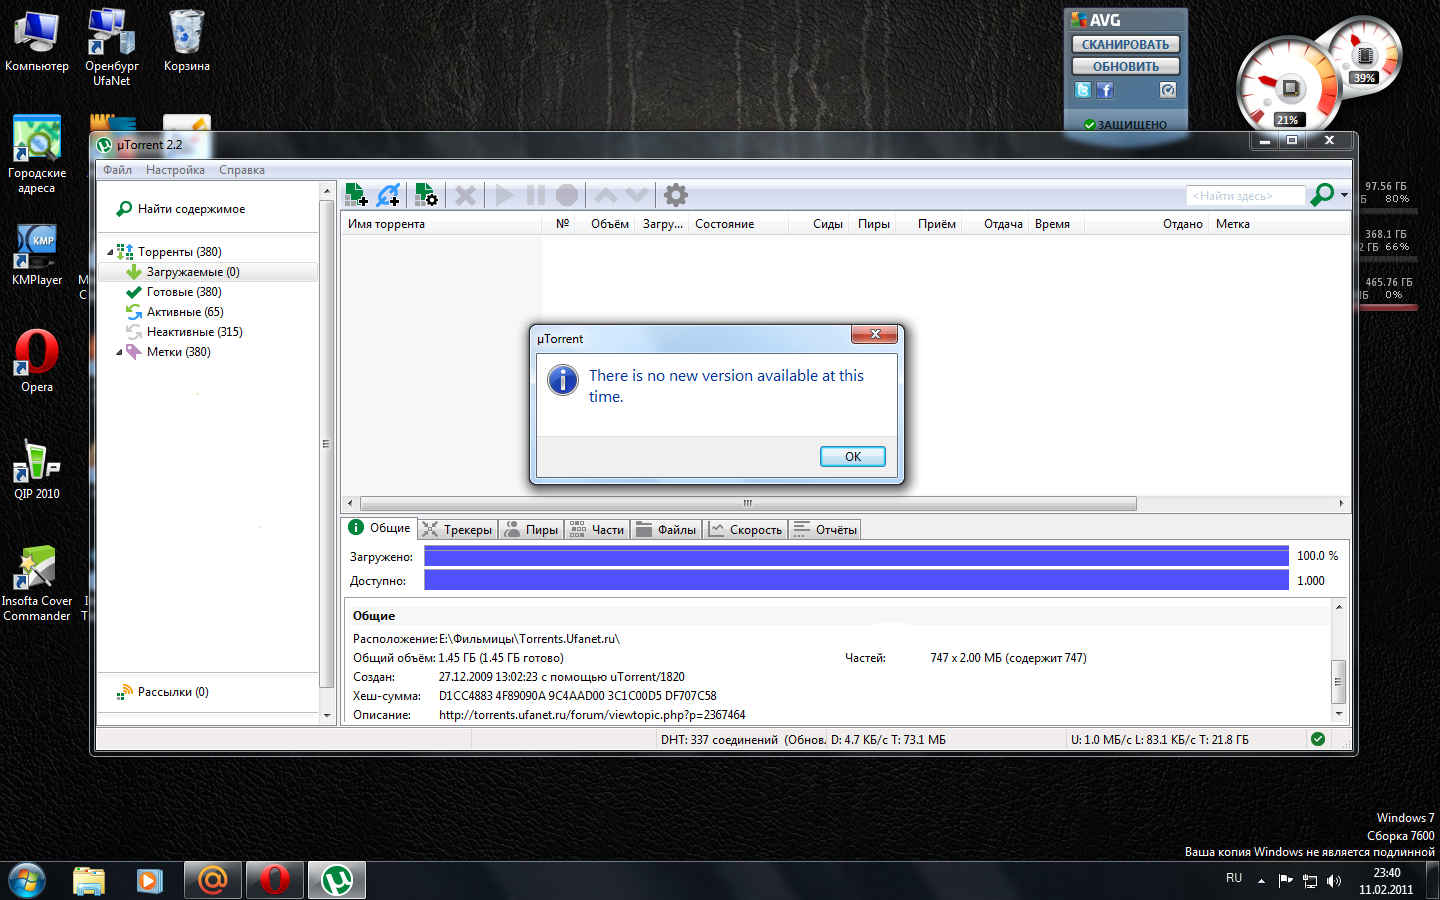Click the Create New Torrent icon

pyautogui.click(x=426, y=194)
